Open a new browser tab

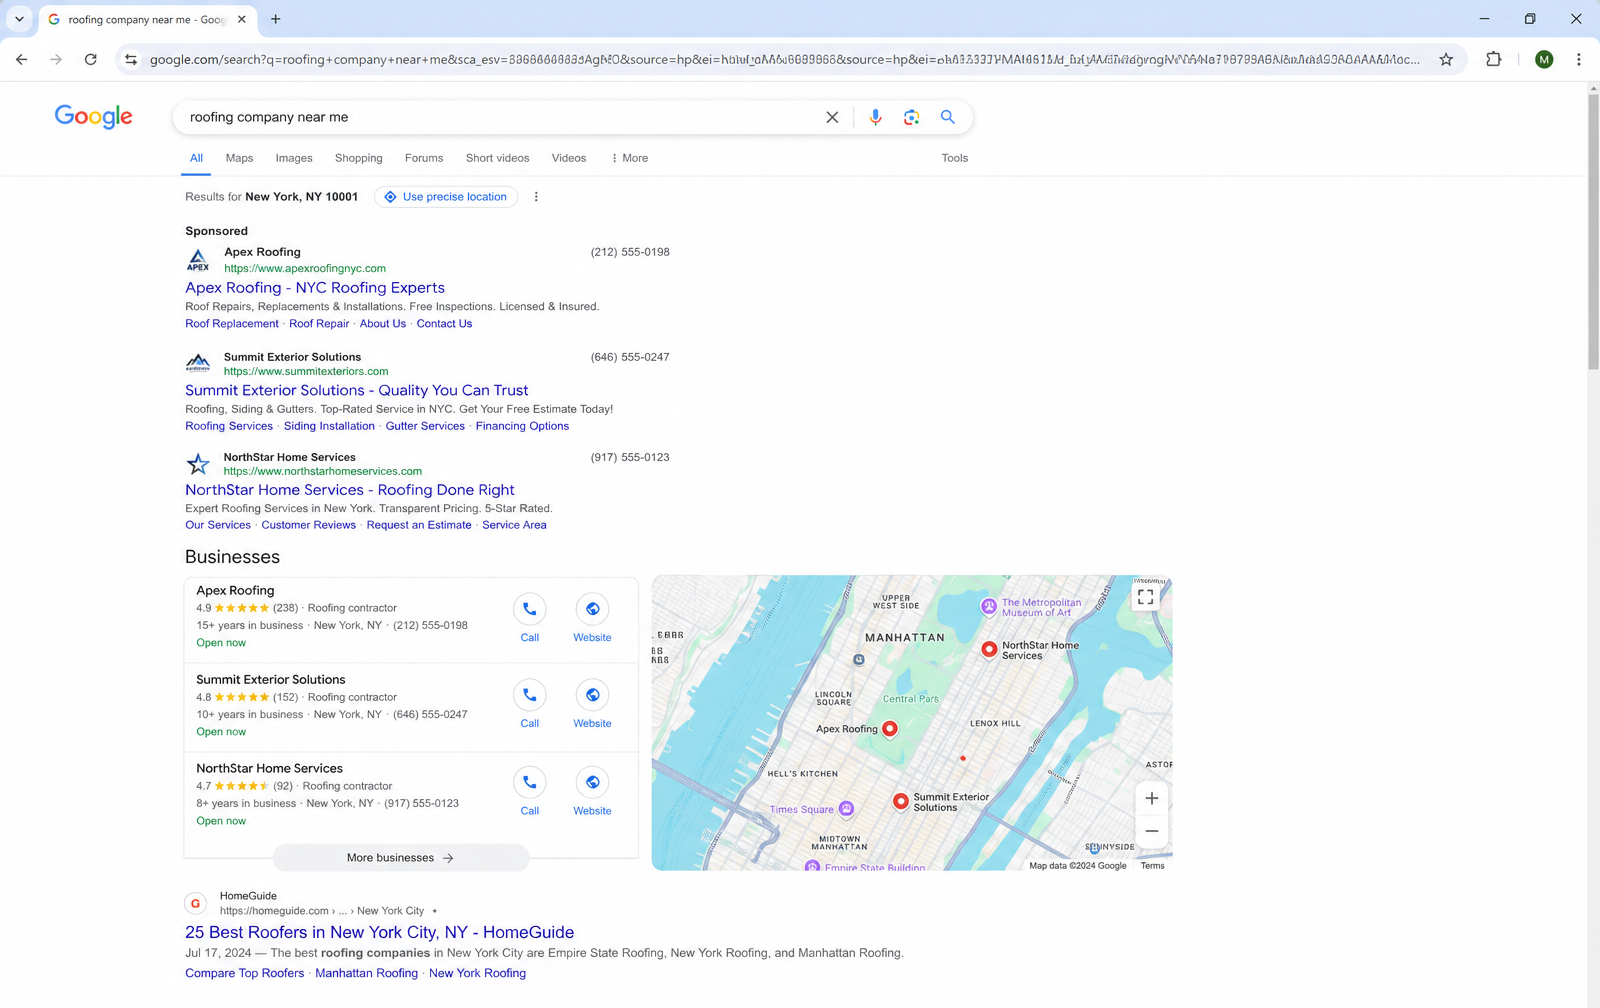276,19
